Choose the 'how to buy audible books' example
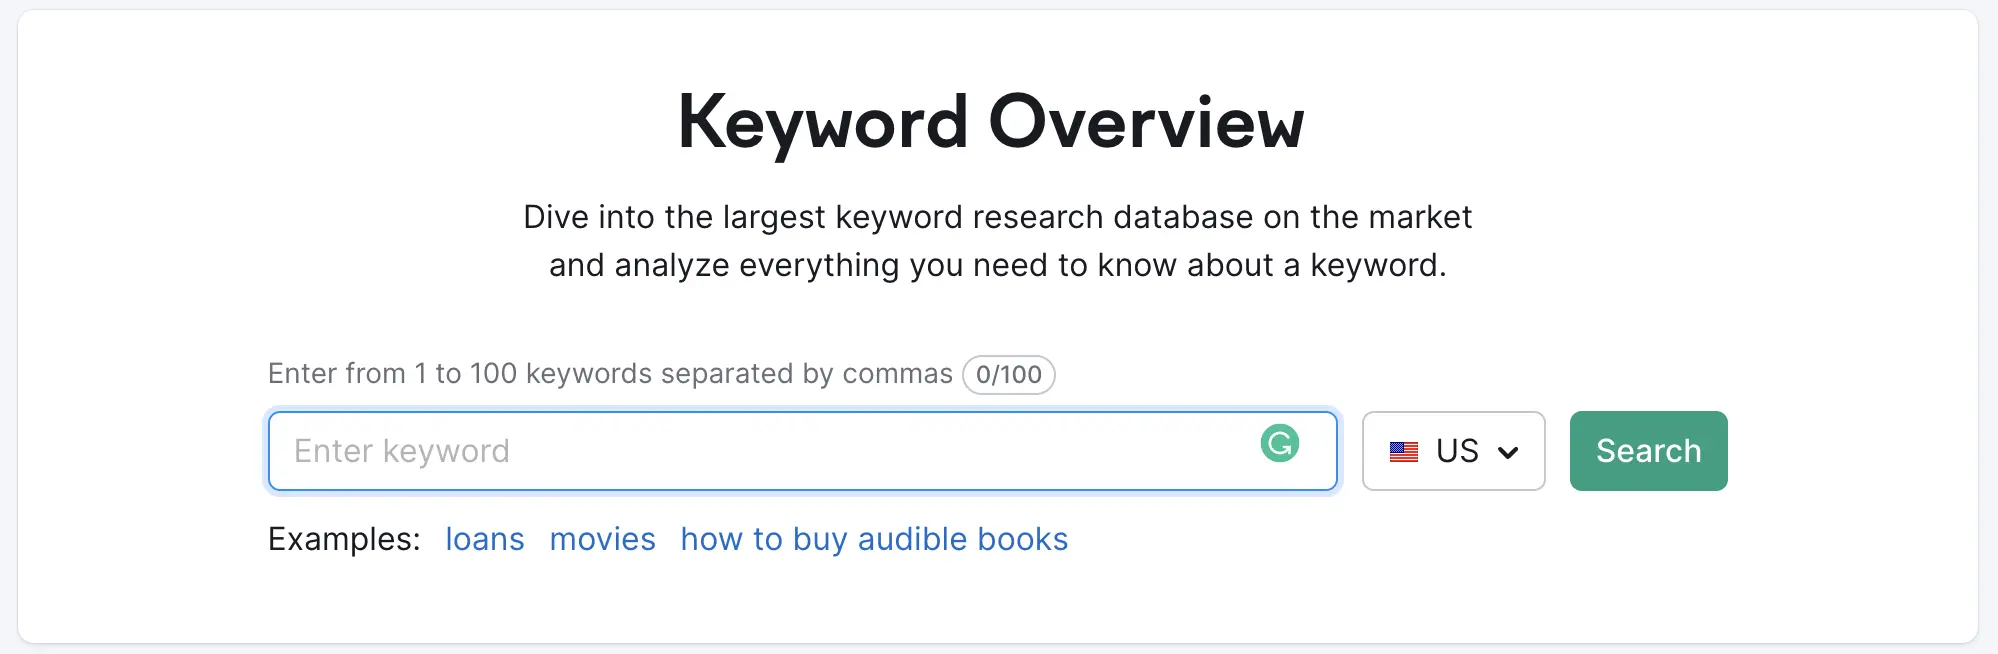The image size is (1998, 654). pyautogui.click(x=874, y=539)
